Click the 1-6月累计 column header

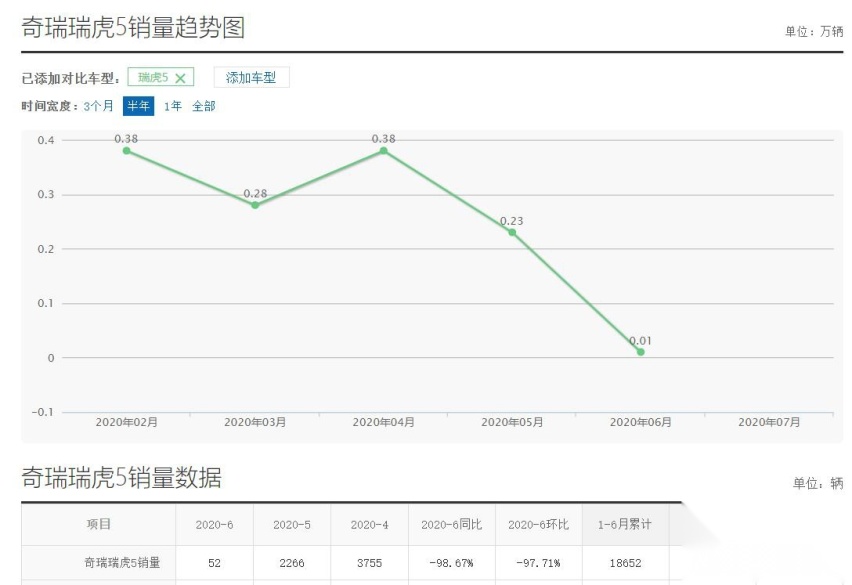(625, 525)
